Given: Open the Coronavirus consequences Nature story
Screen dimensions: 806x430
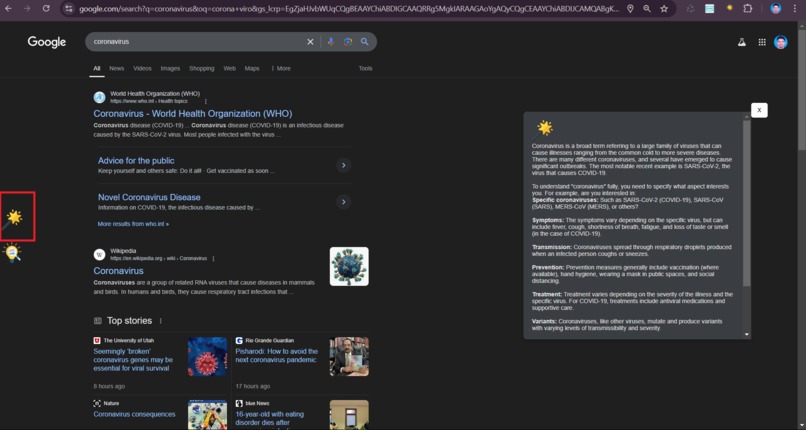Looking at the screenshot, I should (x=134, y=414).
